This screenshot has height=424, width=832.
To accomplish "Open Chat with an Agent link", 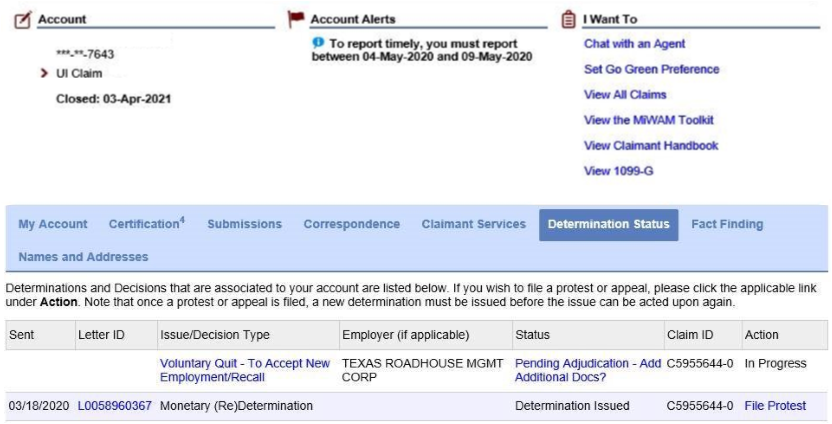I will pyautogui.click(x=634, y=44).
